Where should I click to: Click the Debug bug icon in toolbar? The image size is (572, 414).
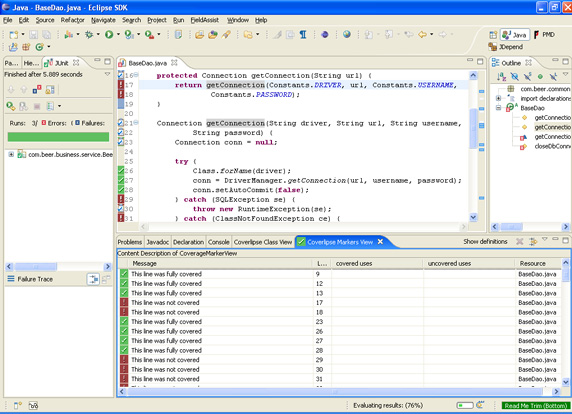pyautogui.click(x=89, y=34)
